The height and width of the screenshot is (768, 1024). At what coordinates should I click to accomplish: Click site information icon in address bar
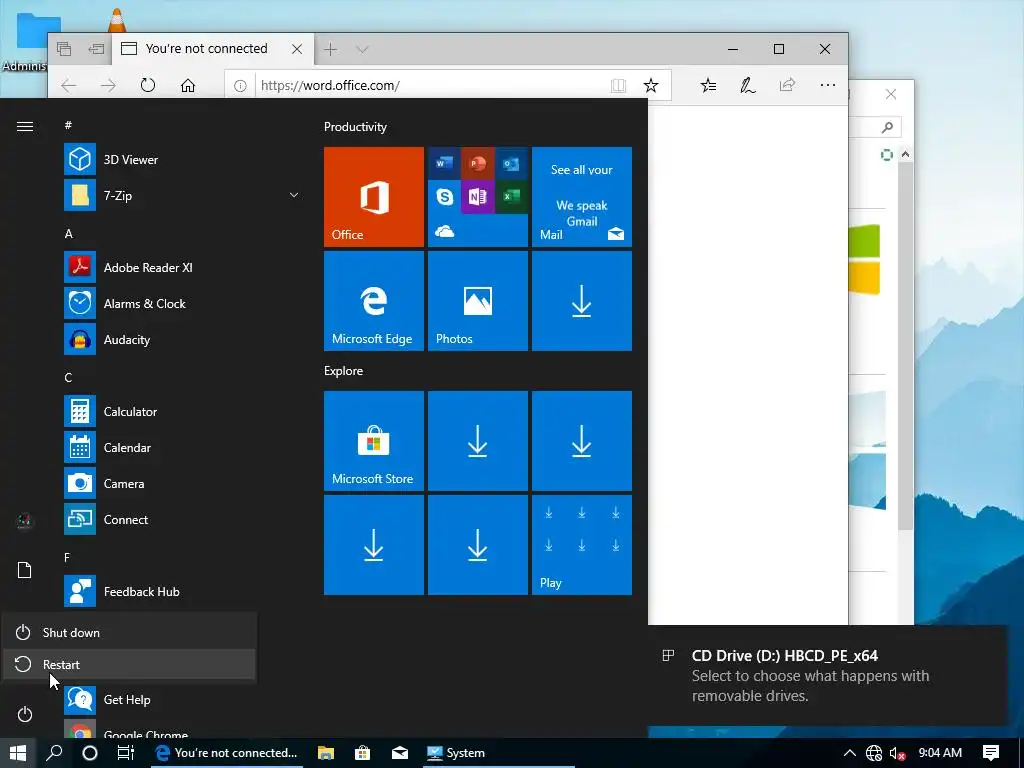[x=240, y=86]
